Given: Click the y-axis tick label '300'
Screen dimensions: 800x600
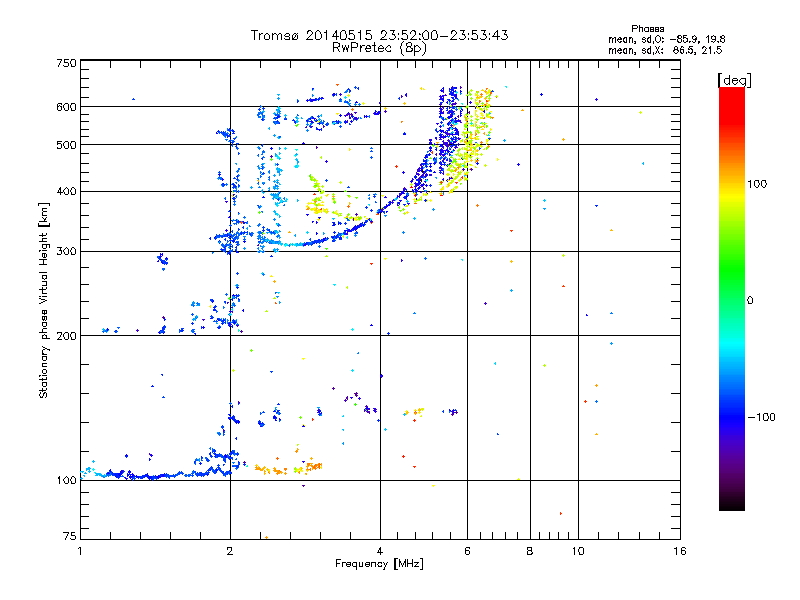Looking at the screenshot, I should click(x=66, y=252).
